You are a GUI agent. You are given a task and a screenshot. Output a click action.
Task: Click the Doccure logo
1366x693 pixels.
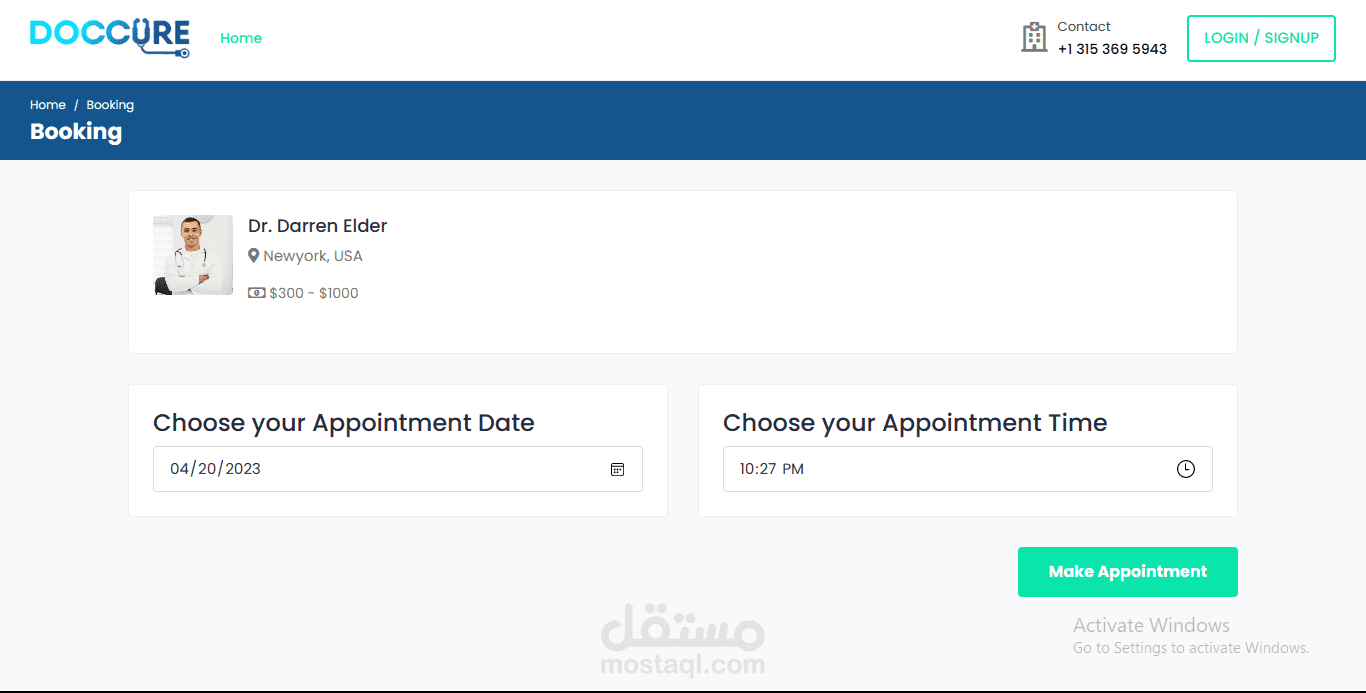coord(109,38)
